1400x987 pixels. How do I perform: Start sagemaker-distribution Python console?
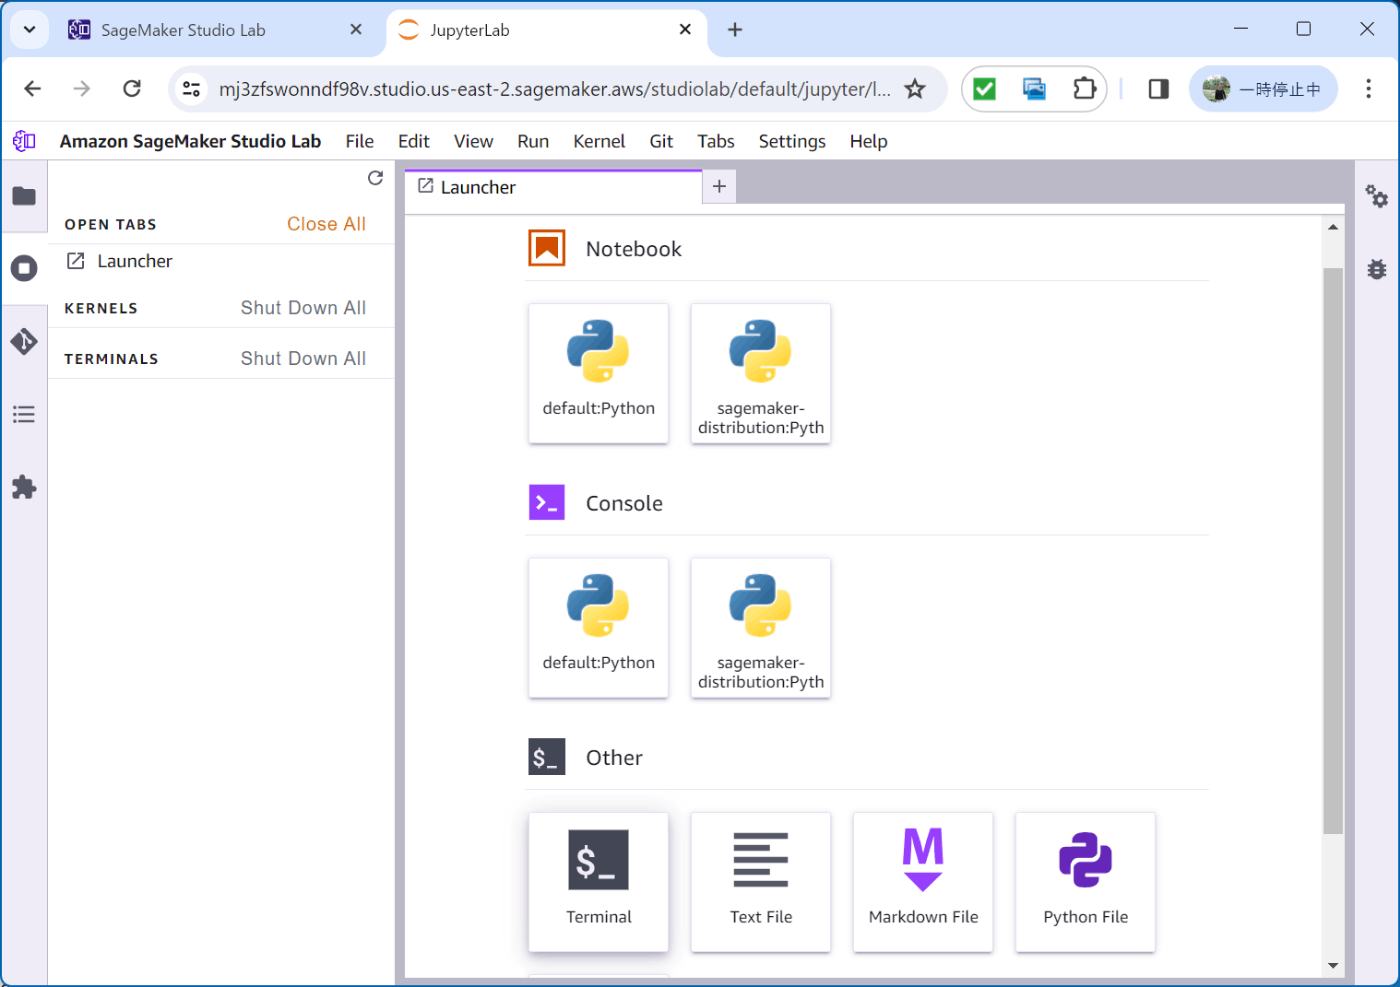(760, 627)
